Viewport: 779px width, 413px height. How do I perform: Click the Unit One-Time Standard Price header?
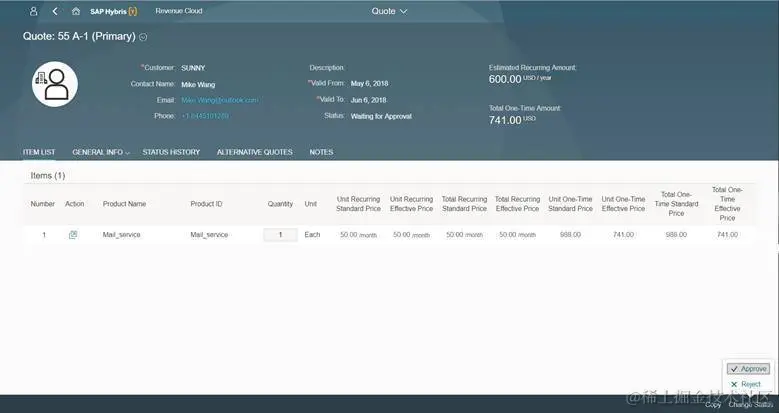click(570, 204)
